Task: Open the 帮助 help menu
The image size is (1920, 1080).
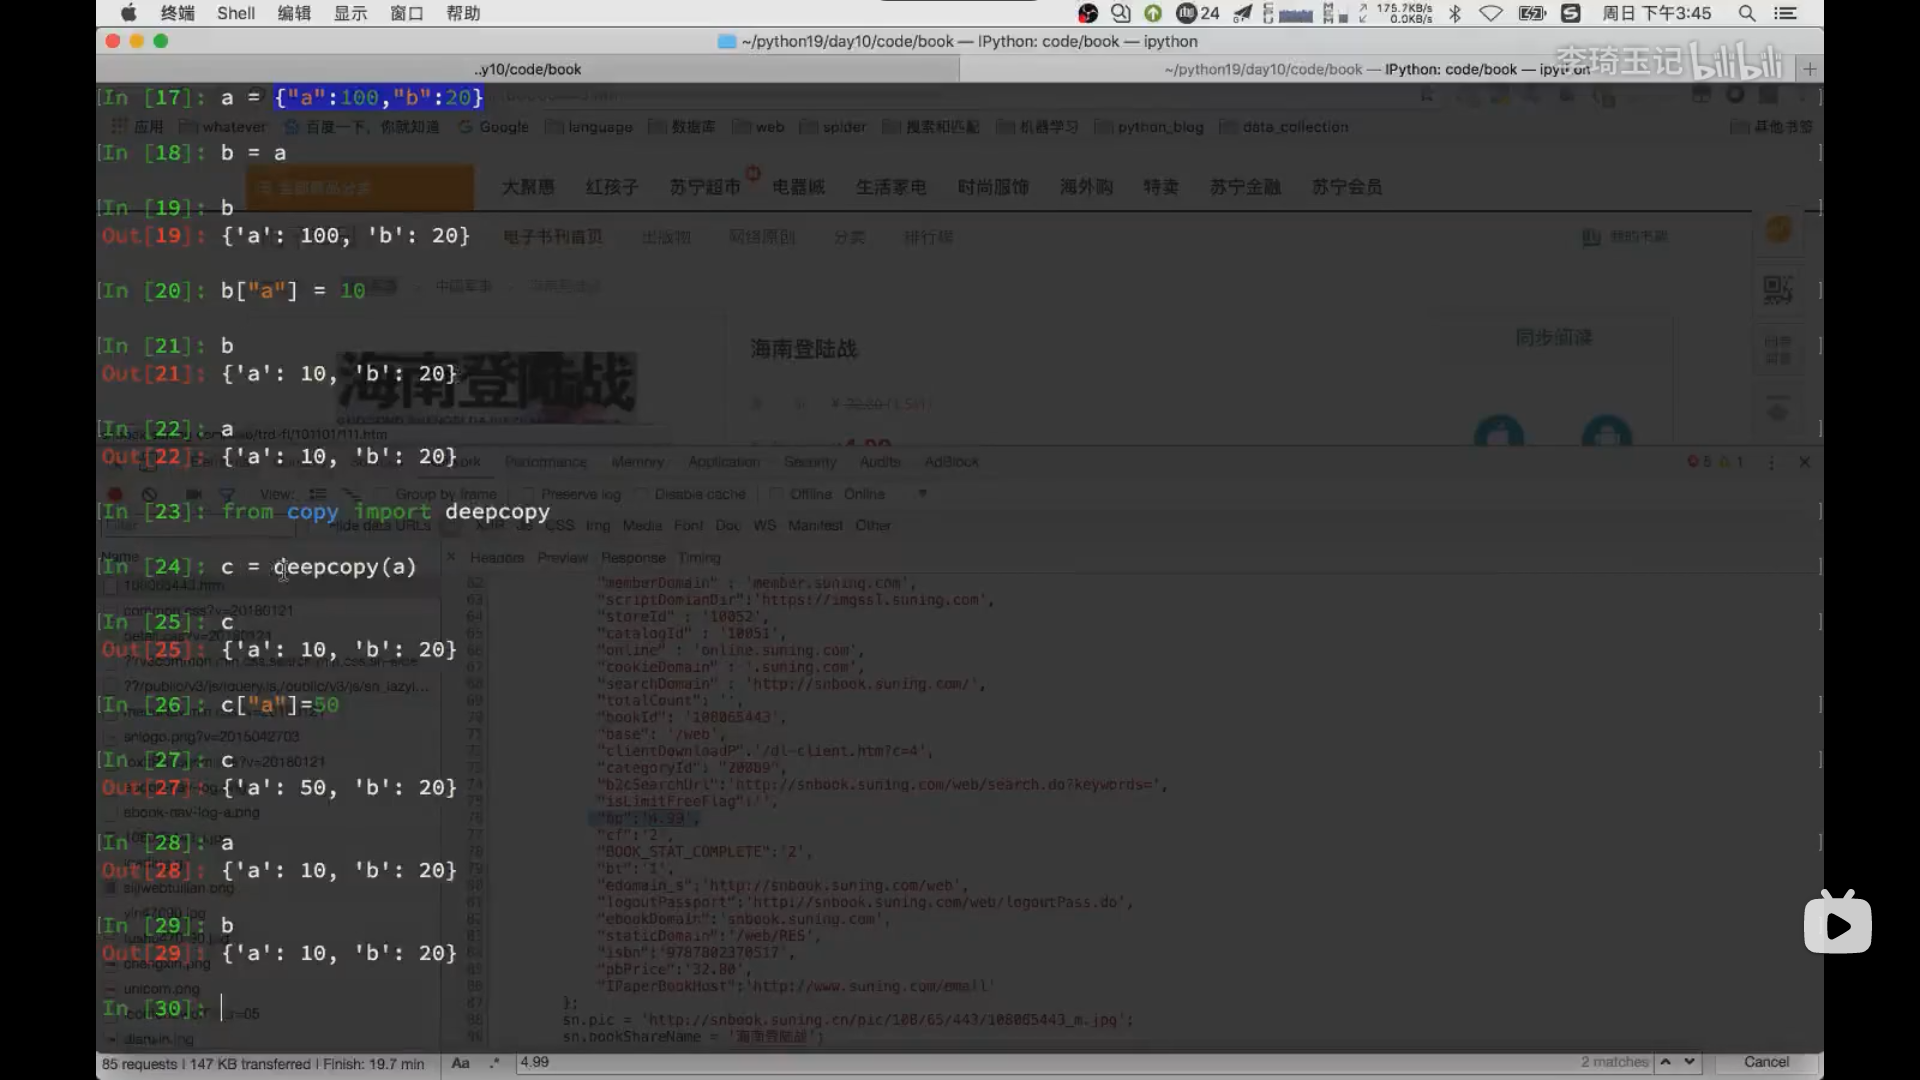Action: [x=463, y=13]
